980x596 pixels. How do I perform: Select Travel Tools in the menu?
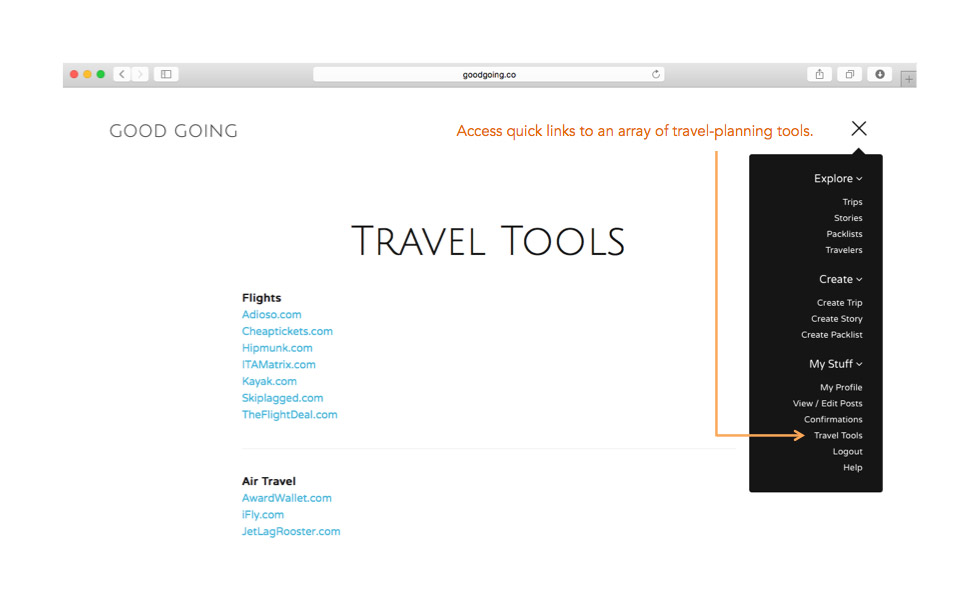[x=838, y=435]
